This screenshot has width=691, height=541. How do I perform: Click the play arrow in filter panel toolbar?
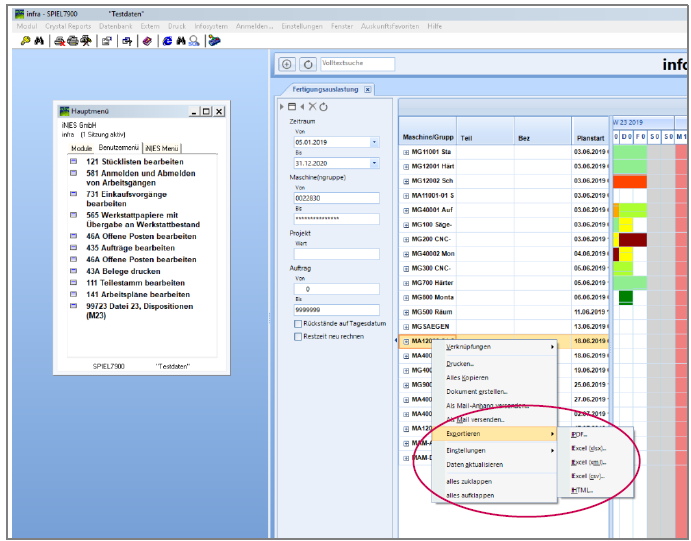coord(281,106)
